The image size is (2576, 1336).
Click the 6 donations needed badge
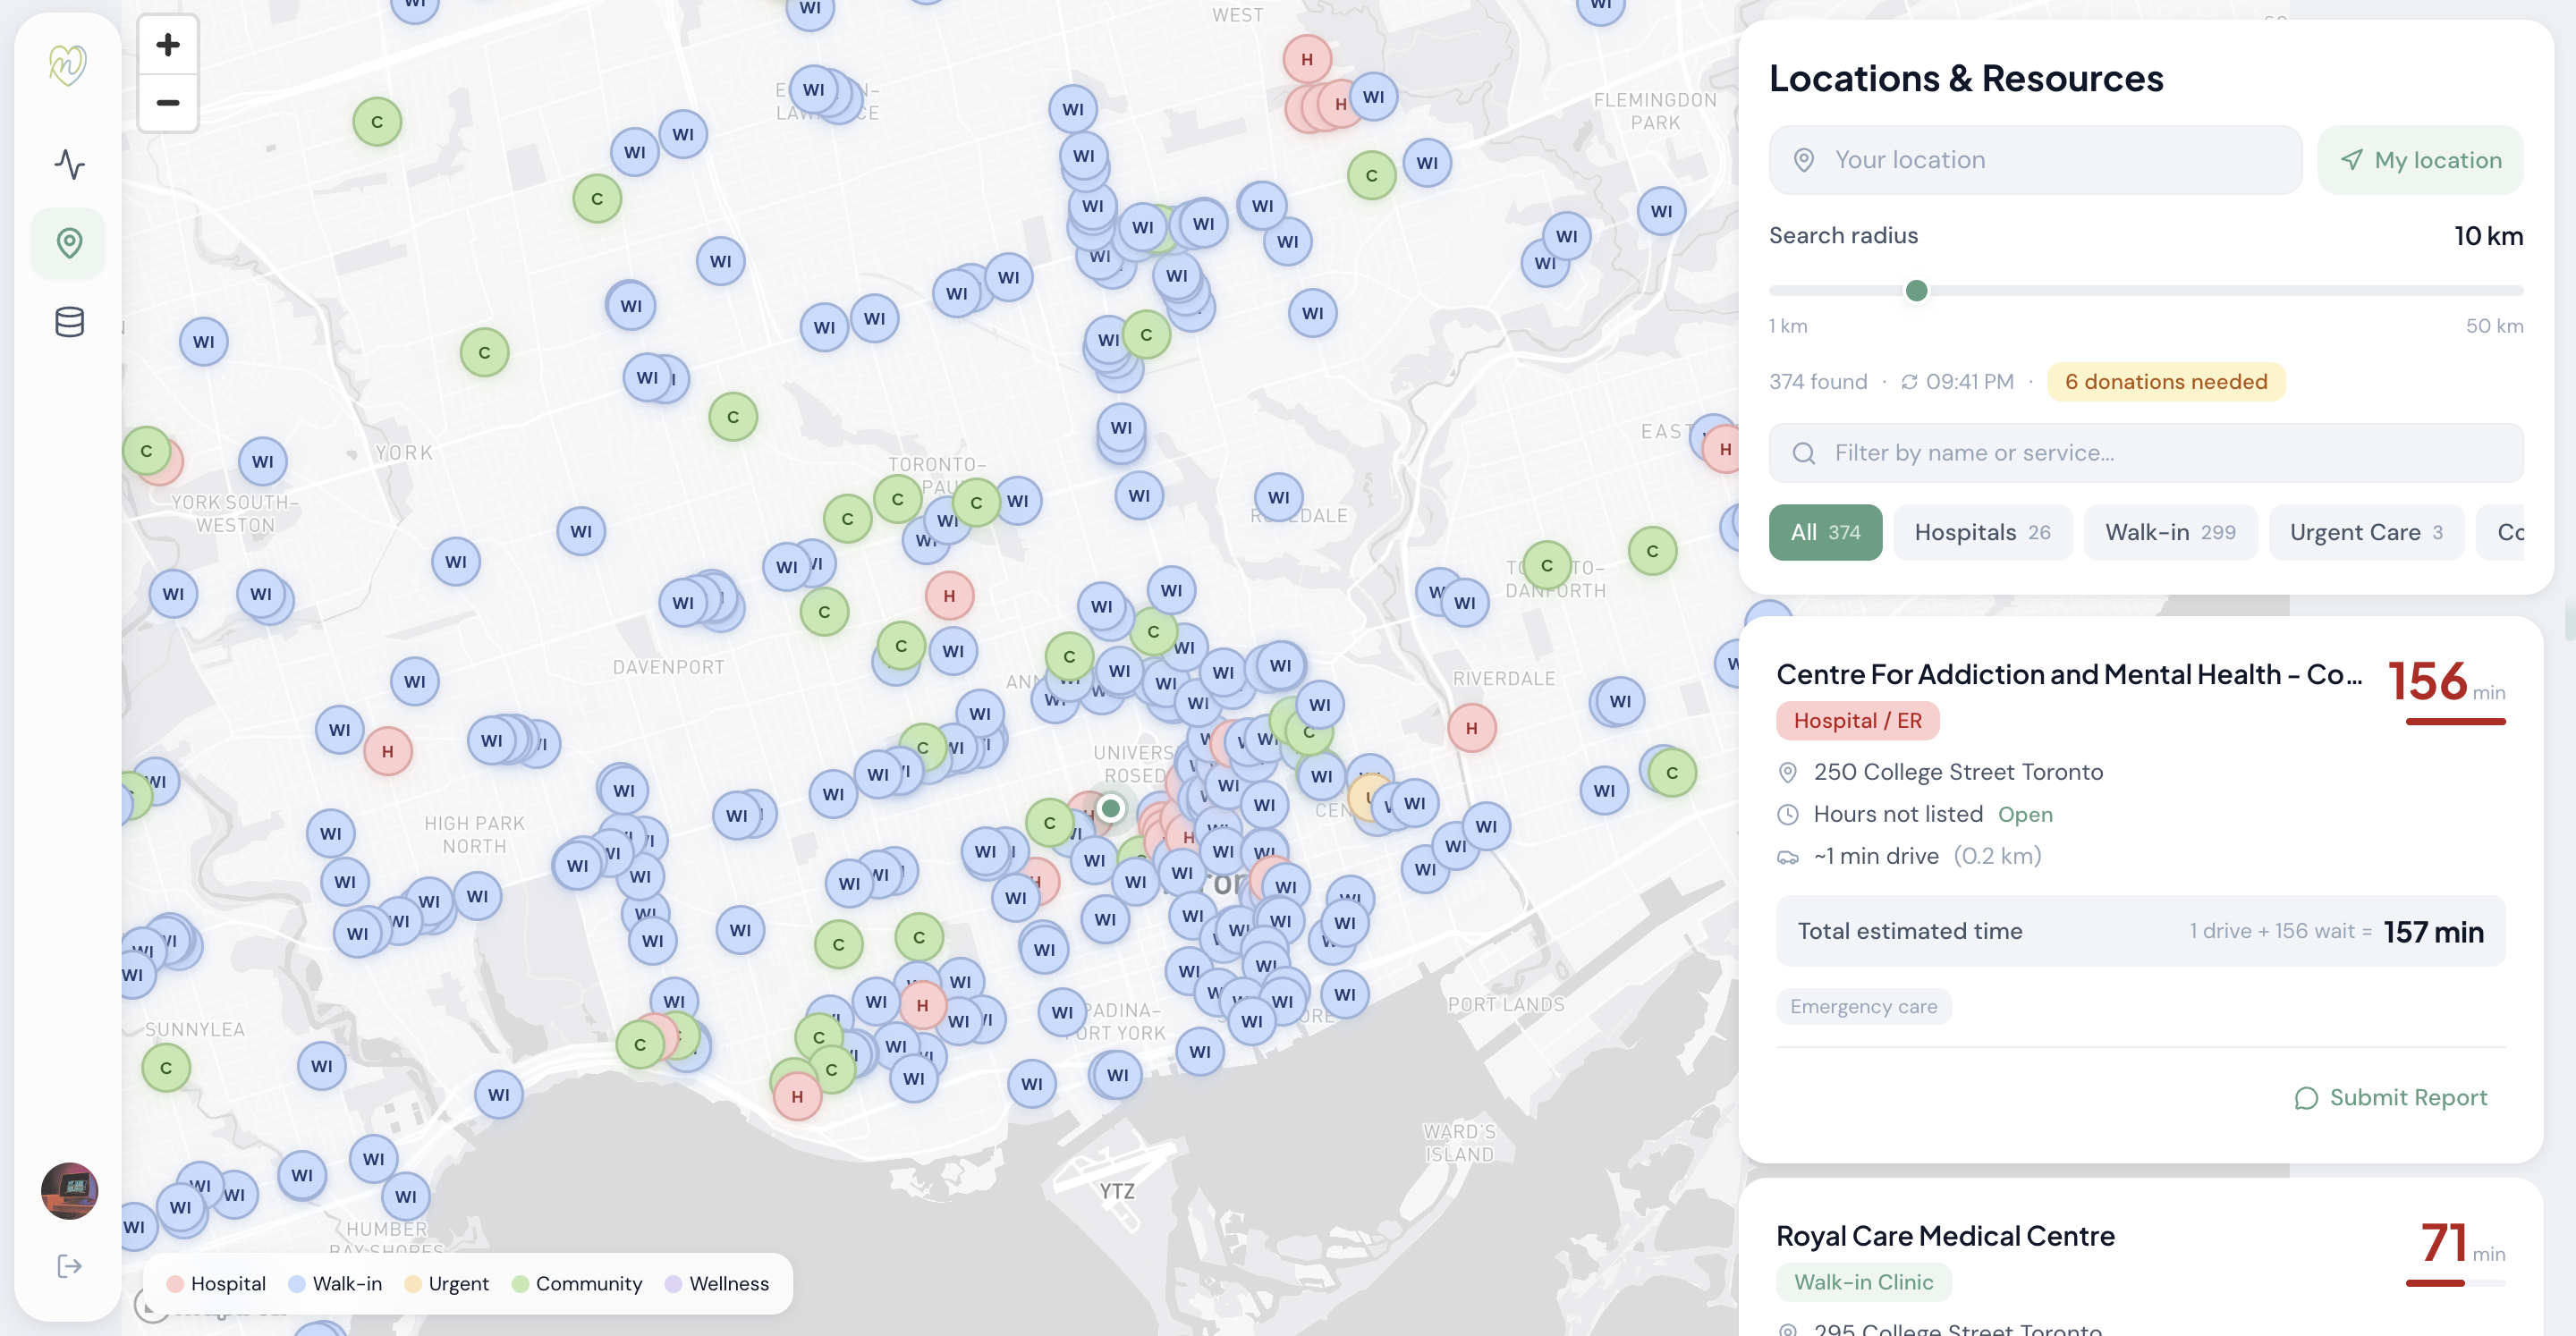[2165, 382]
